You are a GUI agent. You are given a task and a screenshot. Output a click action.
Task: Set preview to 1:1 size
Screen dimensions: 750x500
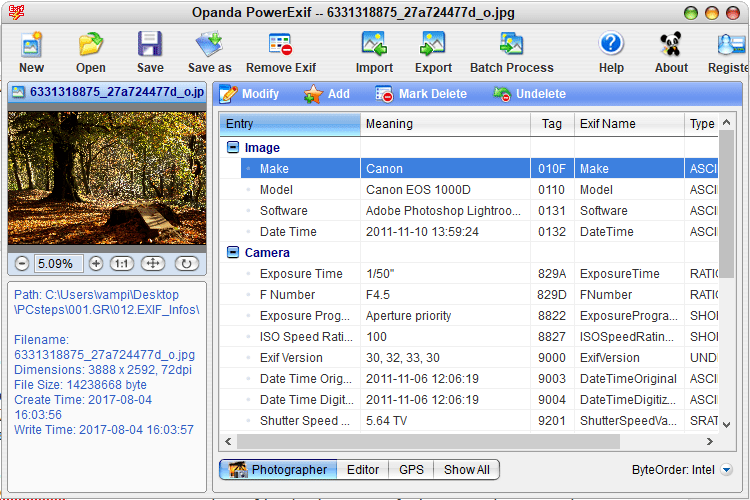(122, 264)
